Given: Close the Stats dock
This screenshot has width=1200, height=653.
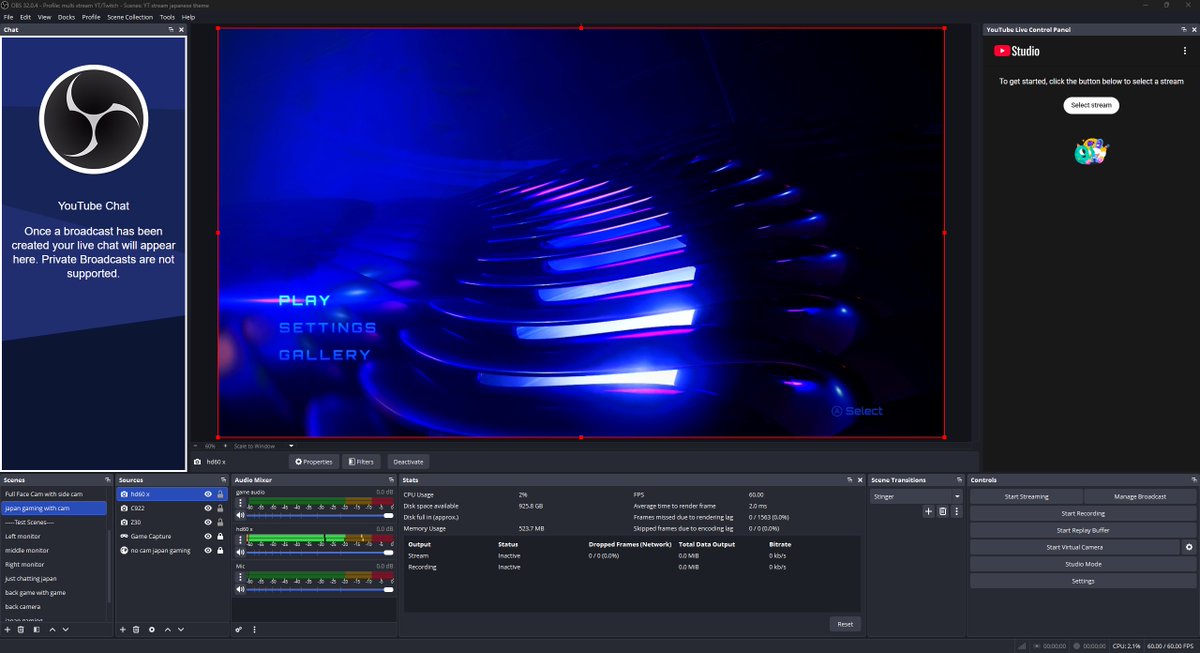Looking at the screenshot, I should [860, 480].
